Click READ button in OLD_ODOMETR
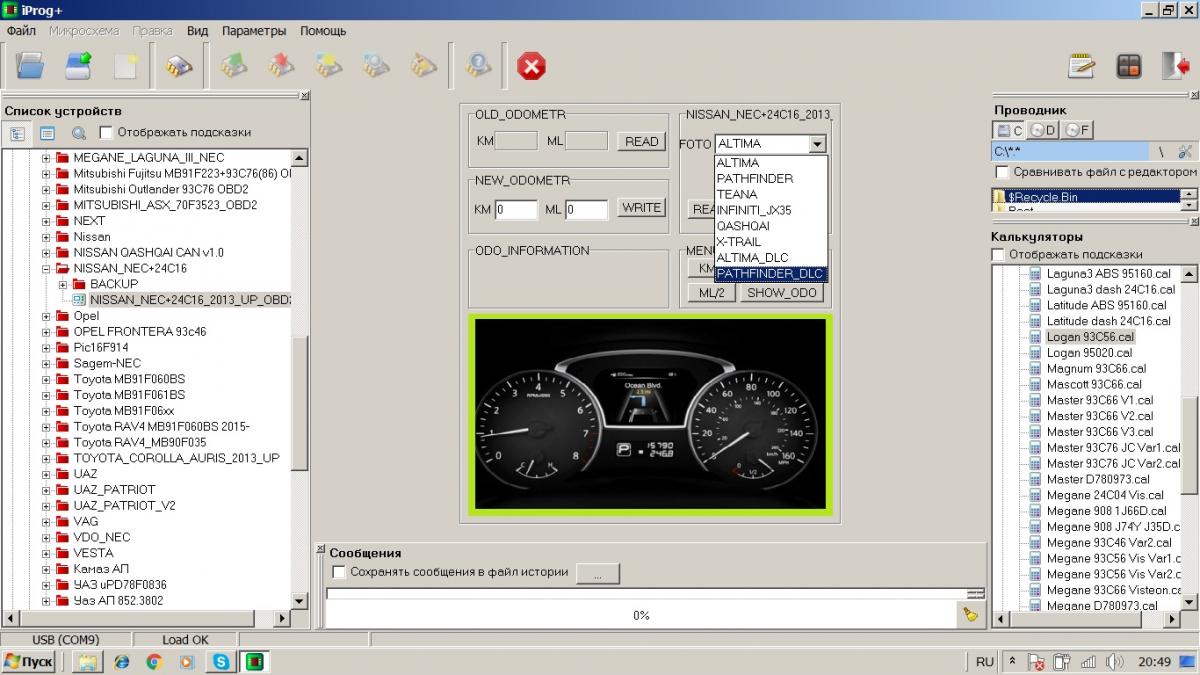The height and width of the screenshot is (675, 1200). tap(641, 141)
